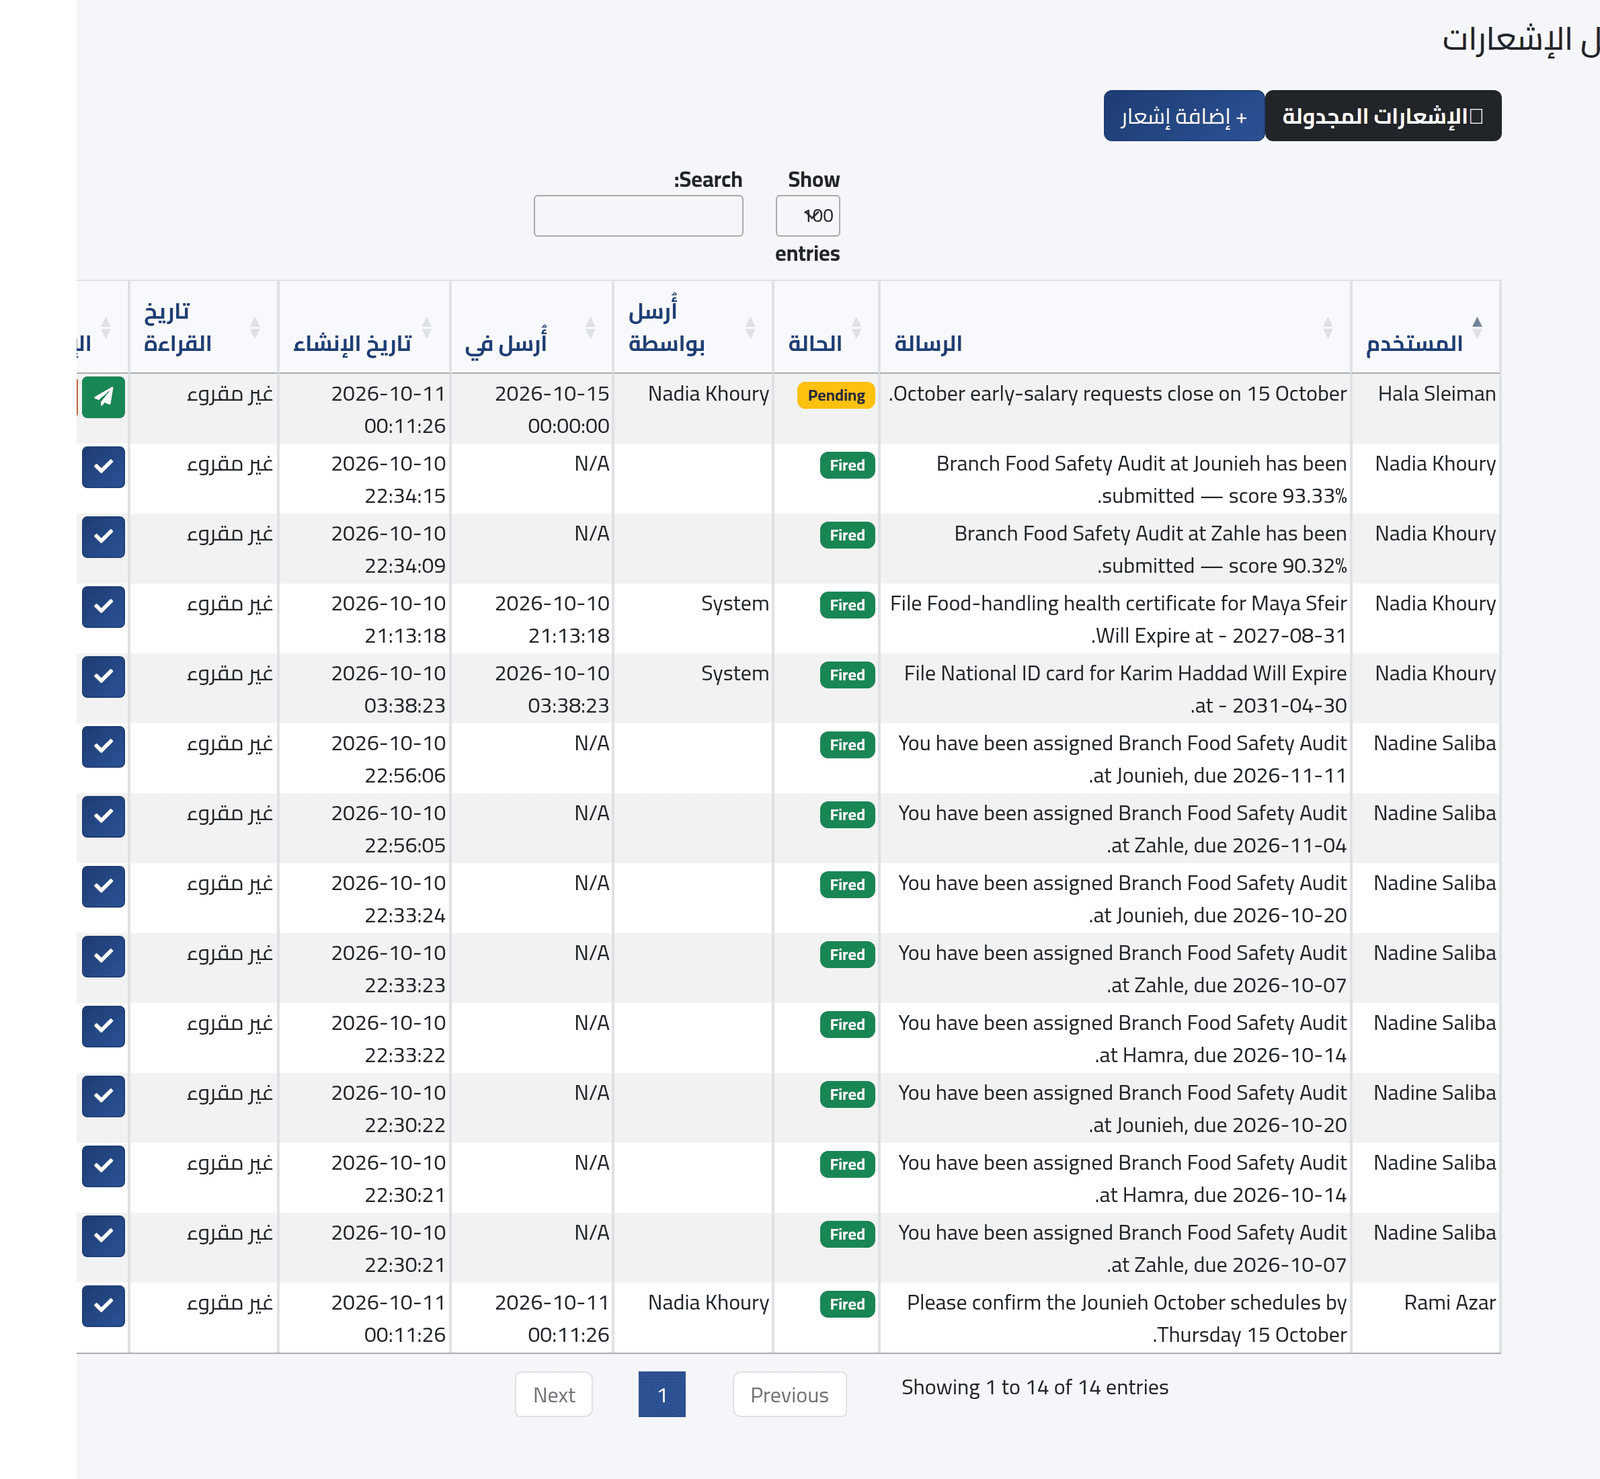Click File National ID card for Karim Haddad message
Image resolution: width=1600 pixels, height=1479 pixels.
click(1125, 689)
